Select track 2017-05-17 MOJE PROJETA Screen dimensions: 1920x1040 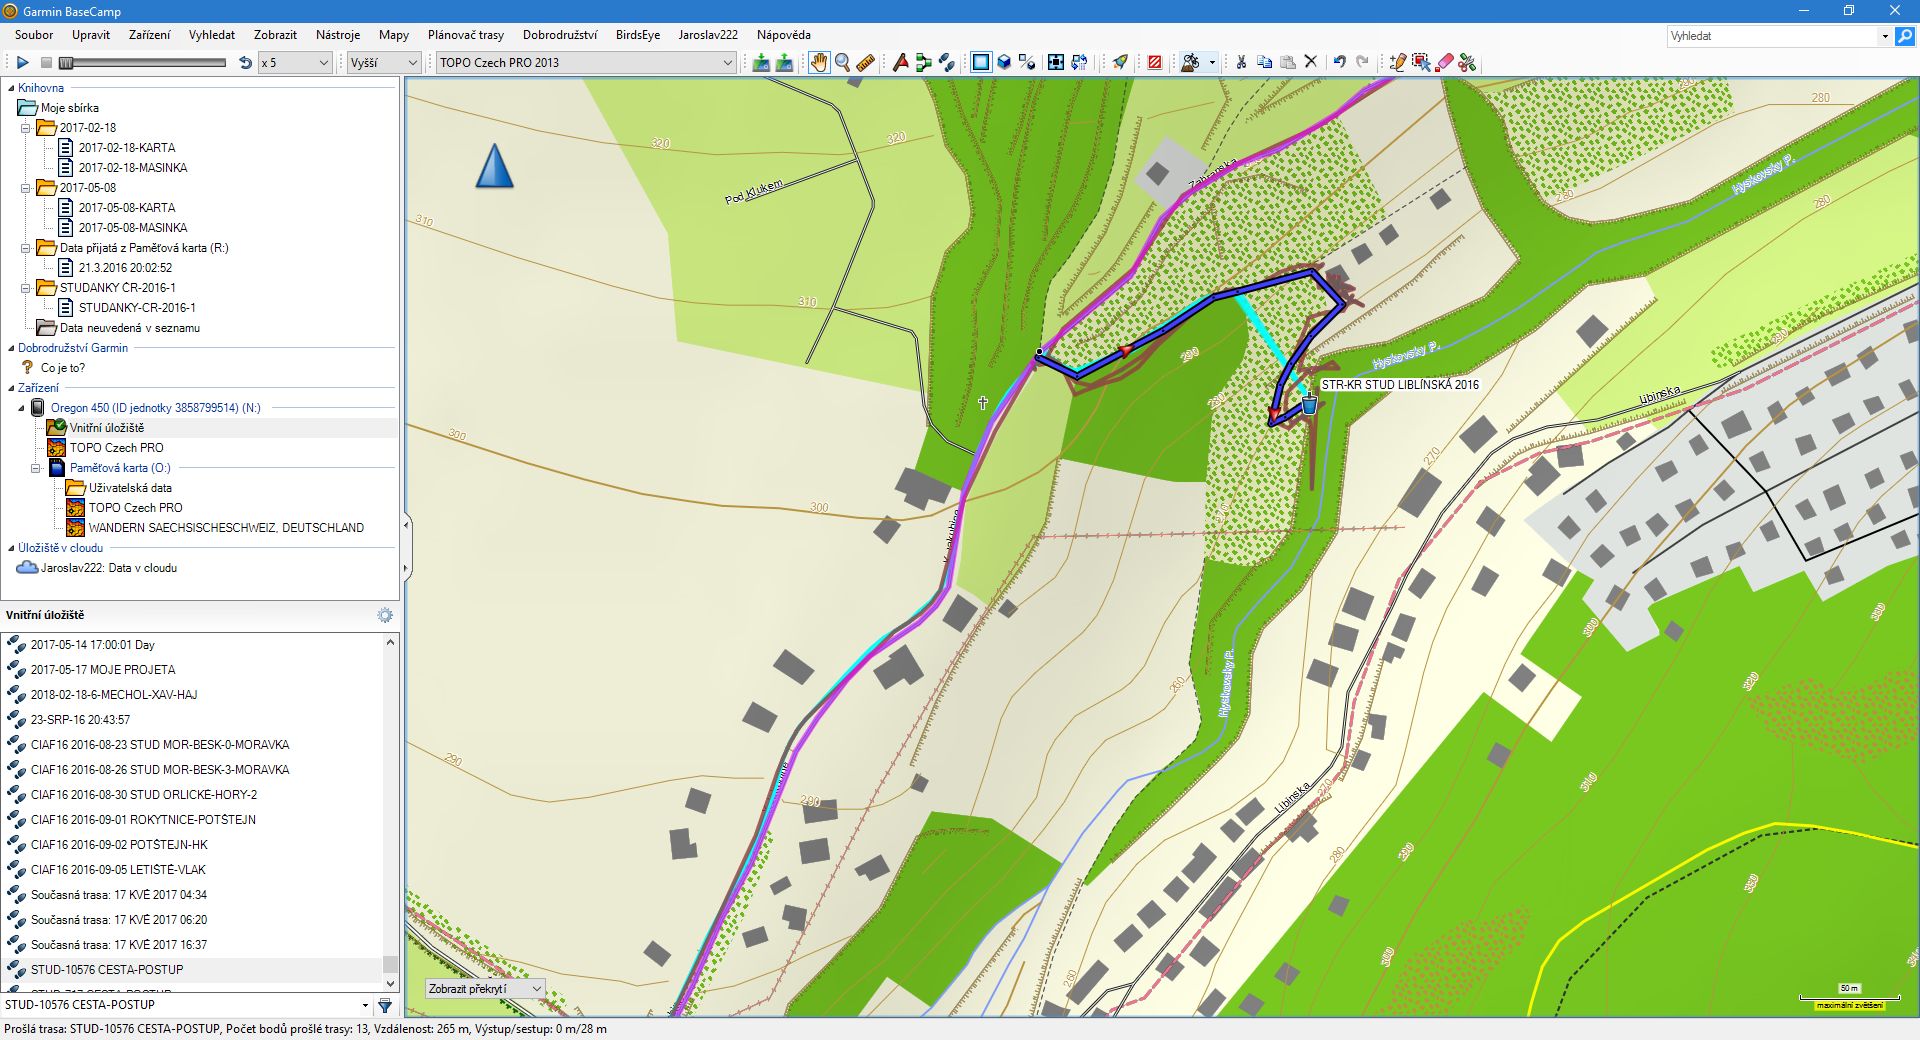[x=102, y=670]
